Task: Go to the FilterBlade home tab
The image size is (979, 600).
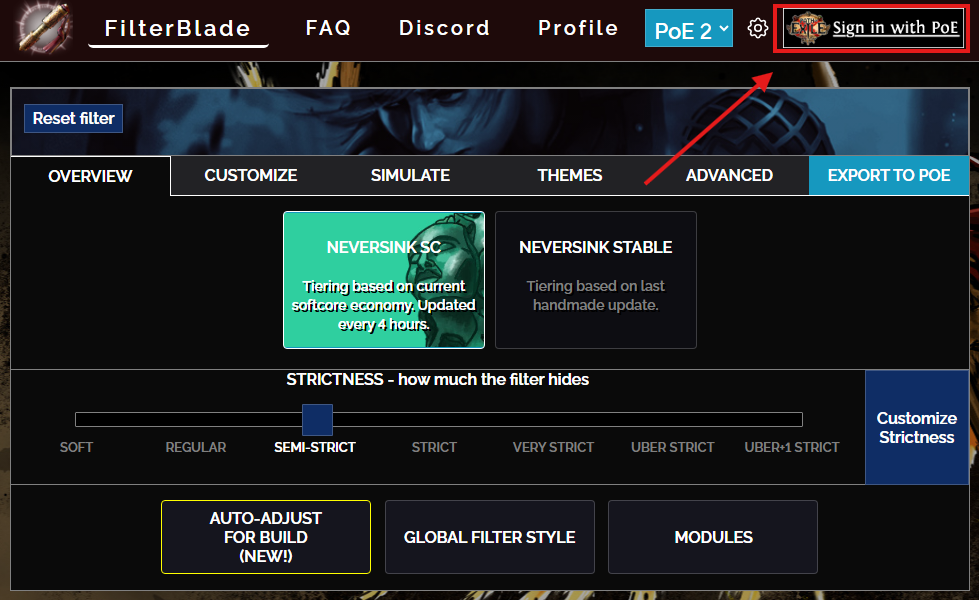Action: tap(178, 28)
